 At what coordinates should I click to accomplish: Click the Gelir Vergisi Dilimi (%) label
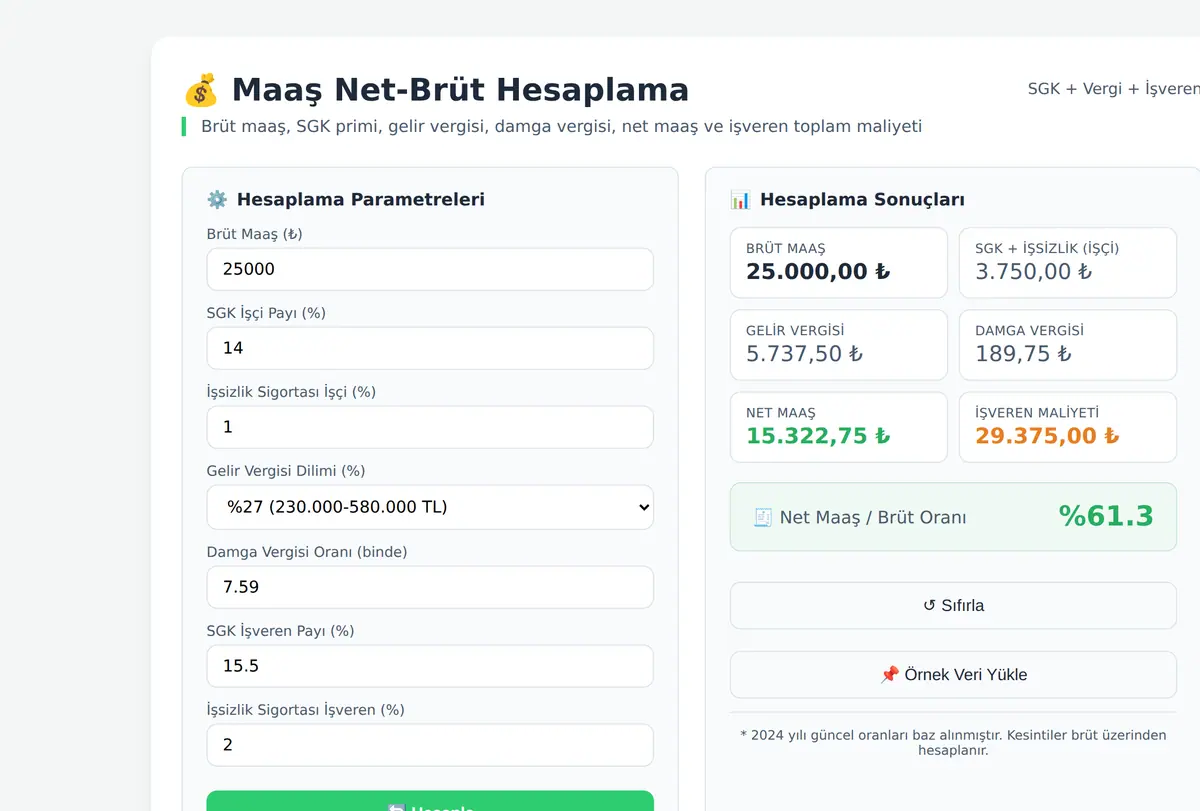pos(286,471)
